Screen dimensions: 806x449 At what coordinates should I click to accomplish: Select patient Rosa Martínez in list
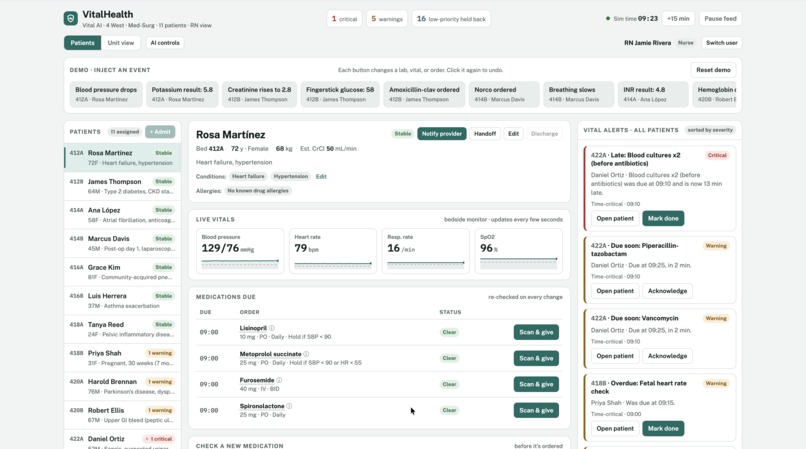(123, 157)
